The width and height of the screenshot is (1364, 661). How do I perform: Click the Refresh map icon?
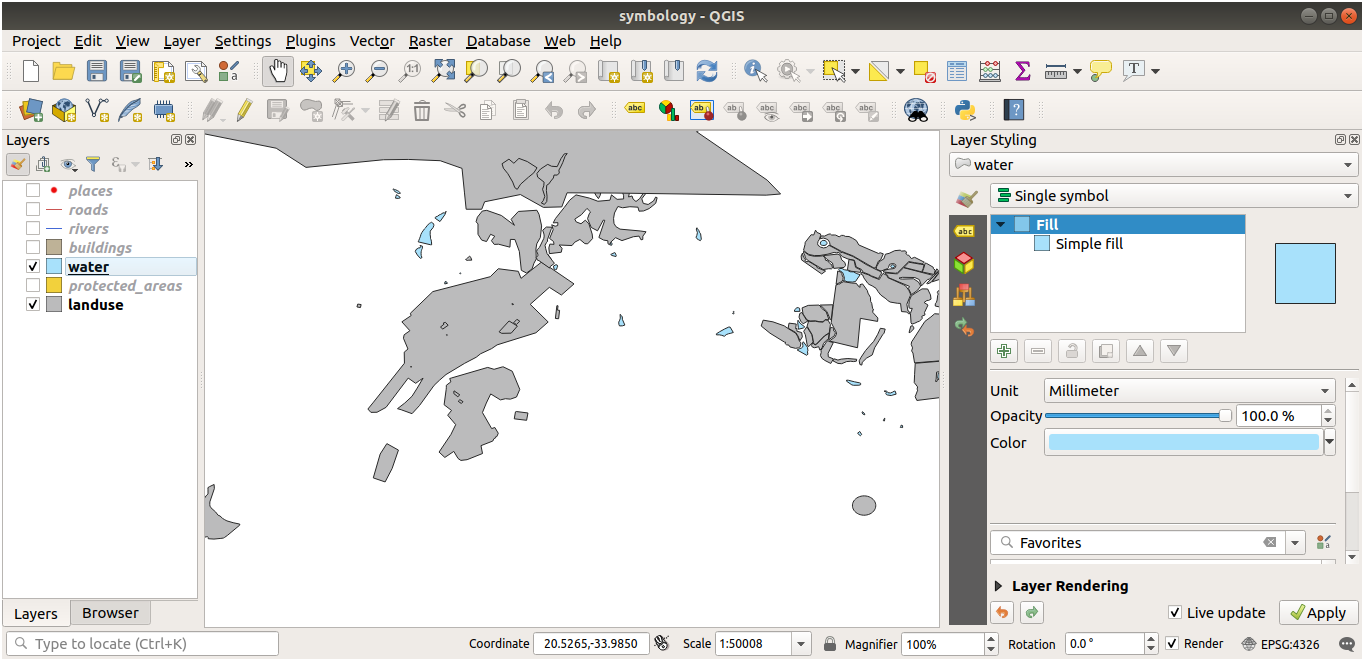(x=707, y=71)
